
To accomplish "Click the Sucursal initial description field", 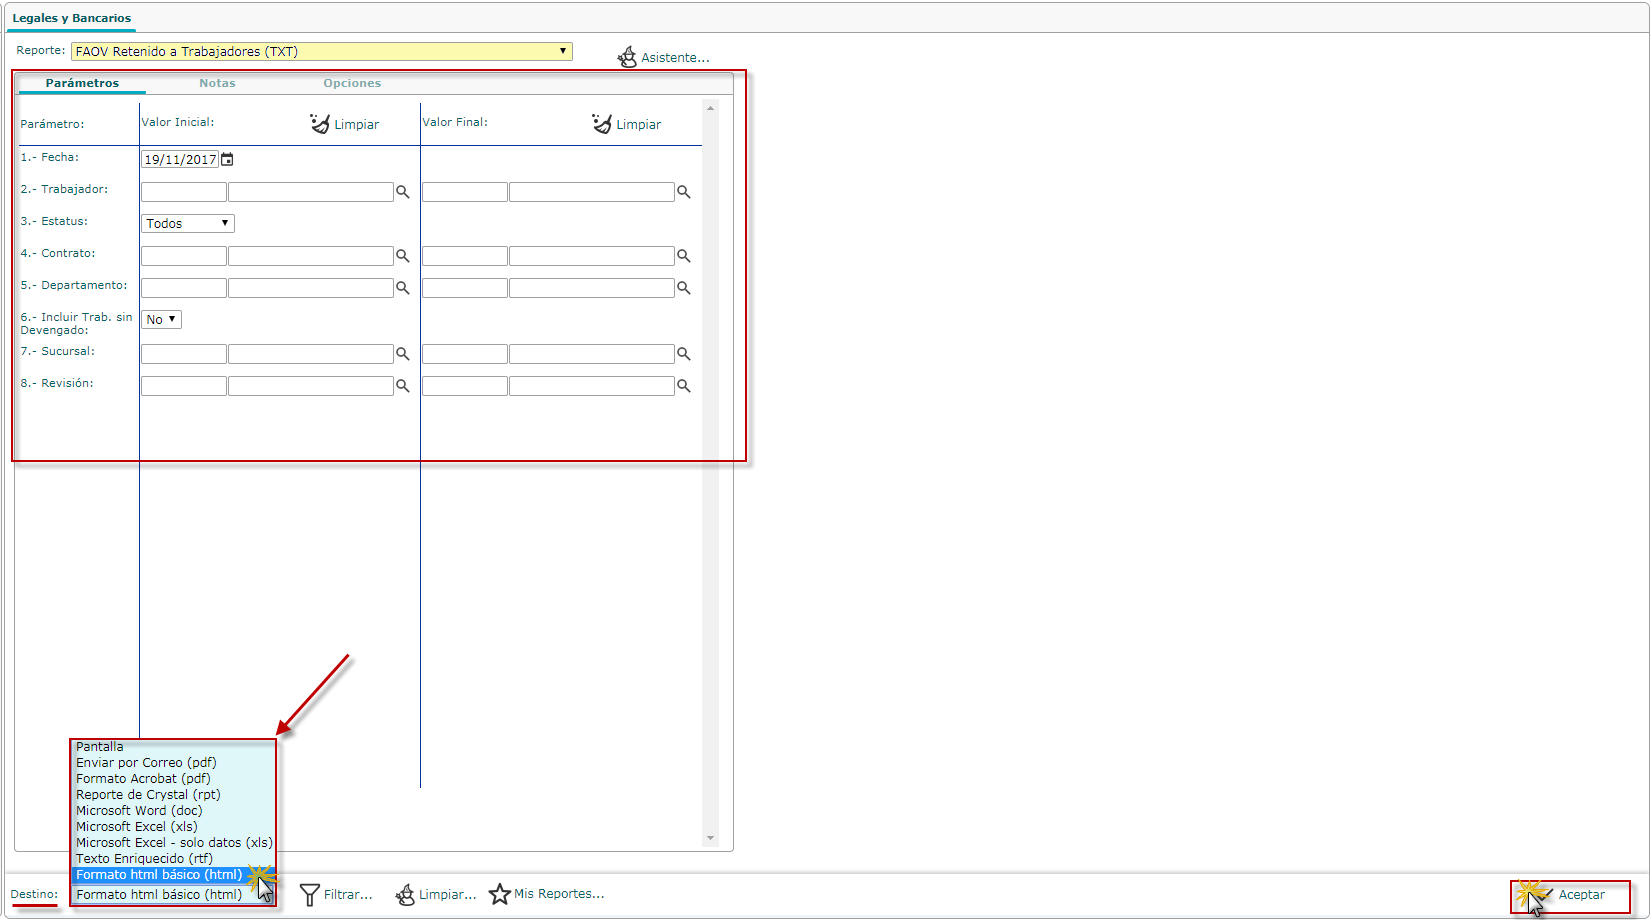I will pyautogui.click(x=311, y=354).
